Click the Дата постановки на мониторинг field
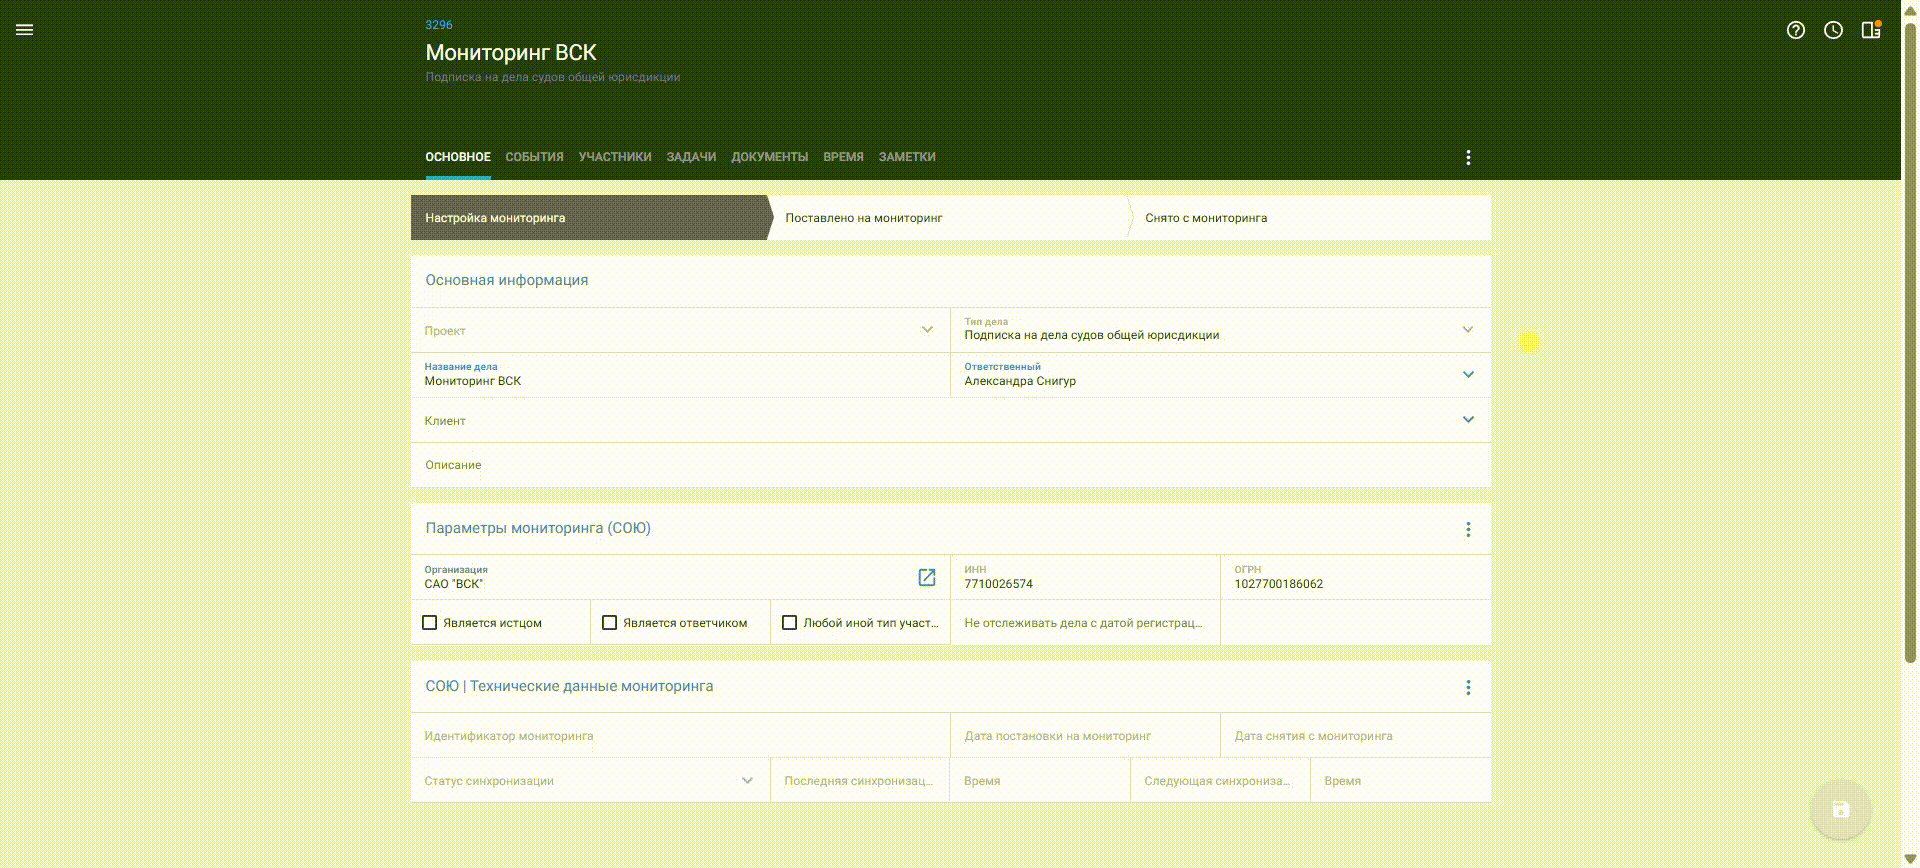Viewport: 1920px width, 868px height. (x=1085, y=735)
